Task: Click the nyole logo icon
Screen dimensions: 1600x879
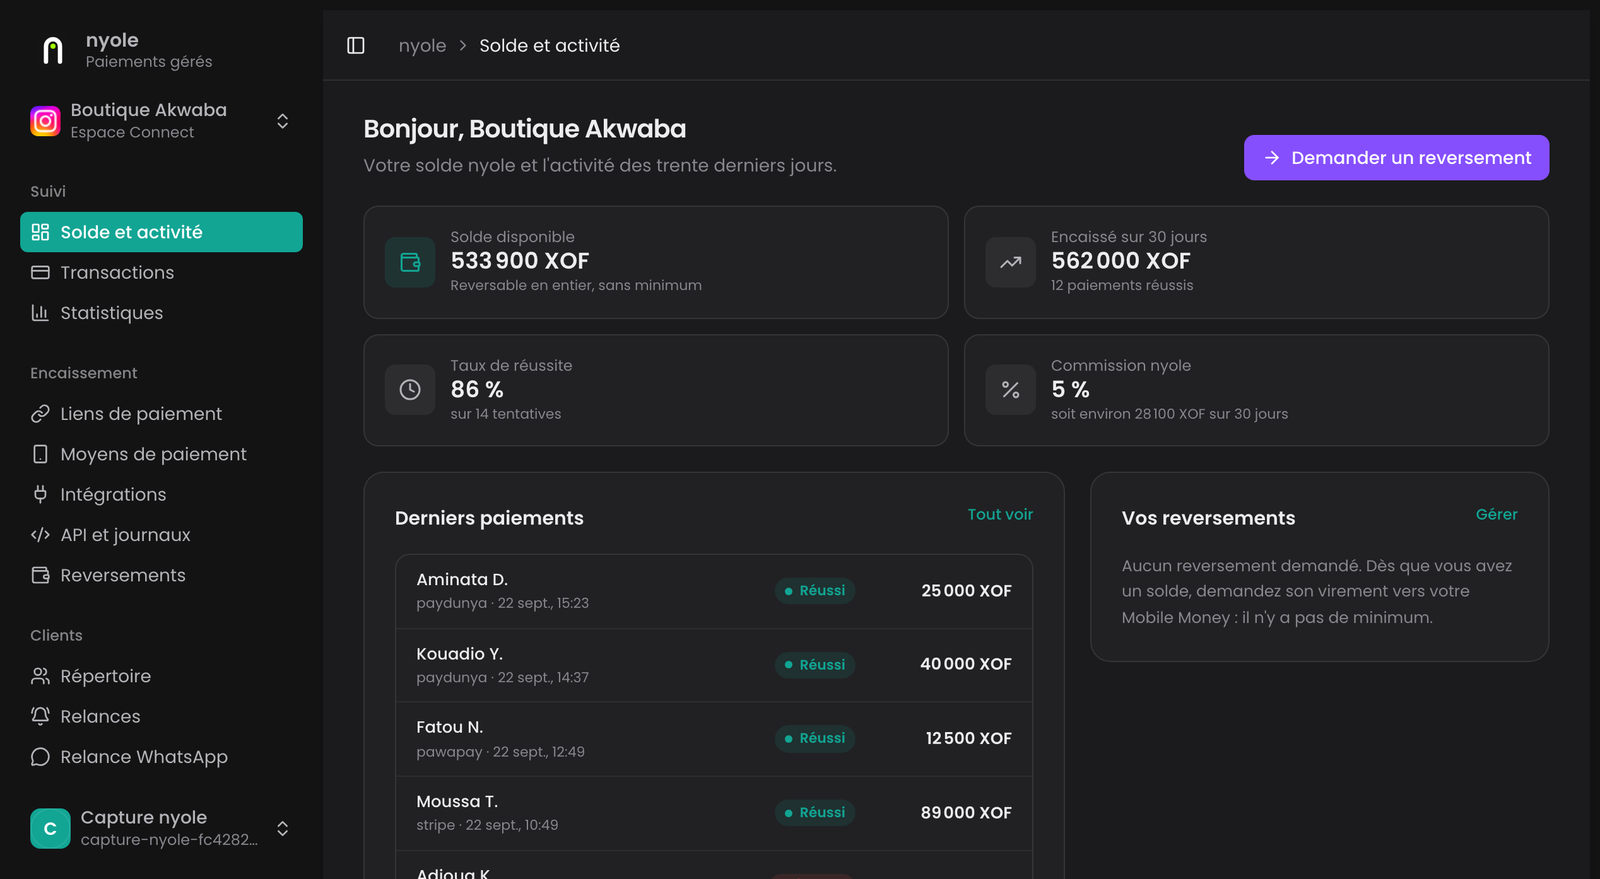Action: [x=53, y=50]
